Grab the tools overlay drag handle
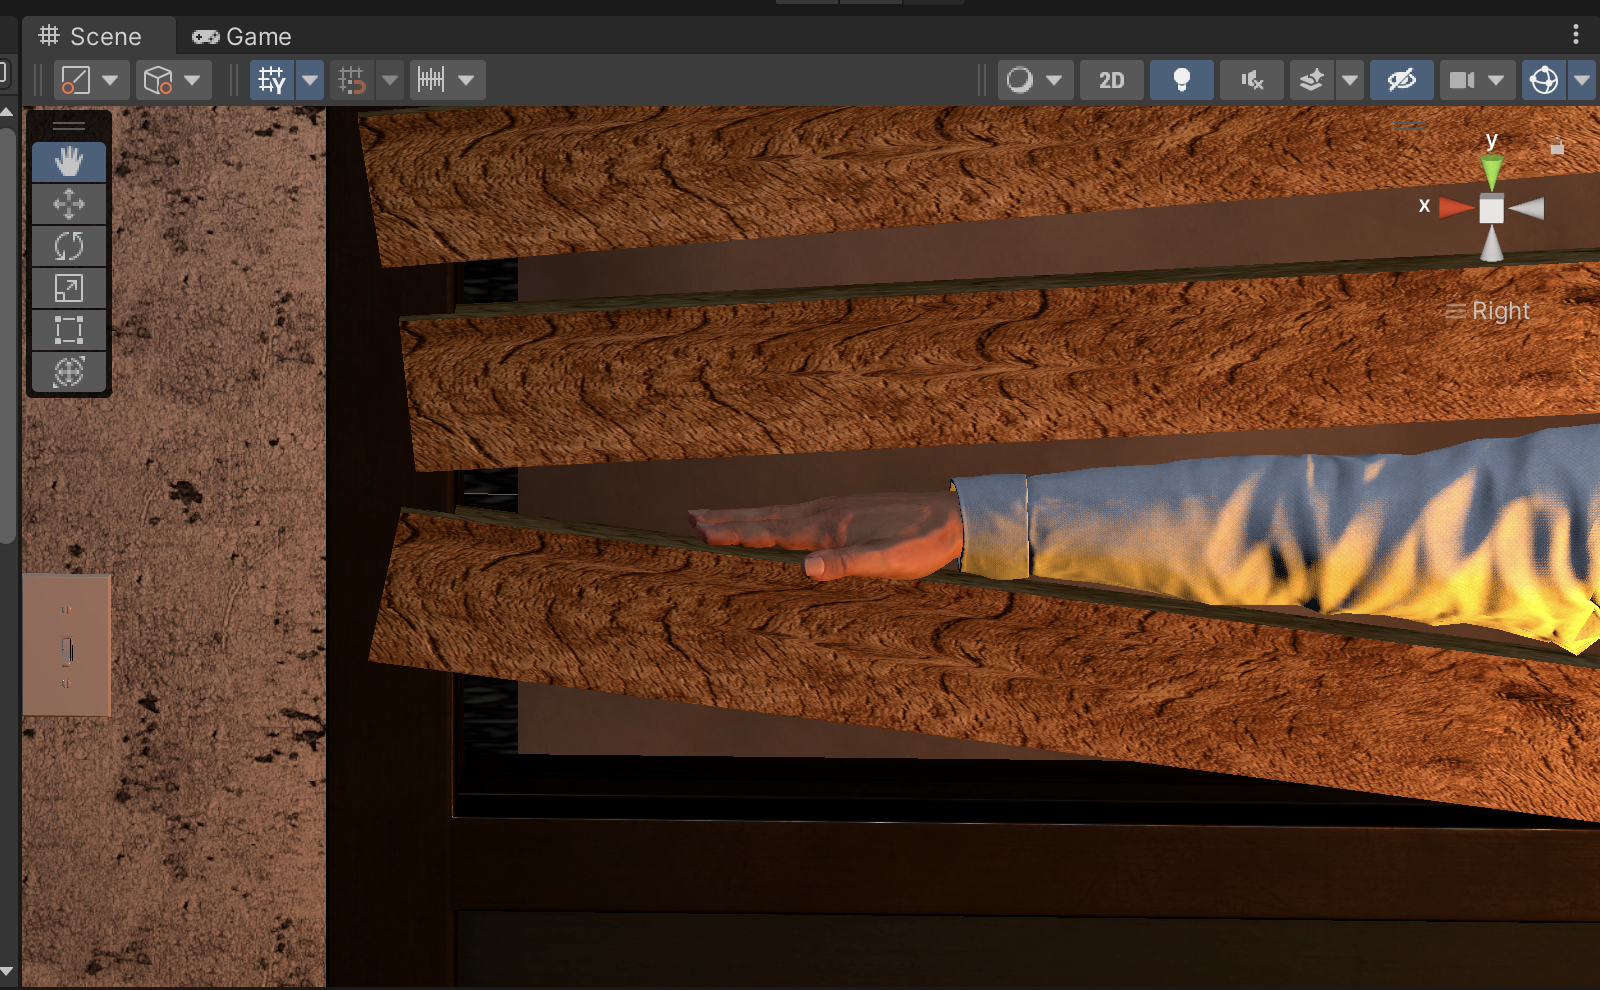The image size is (1600, 990). (69, 126)
